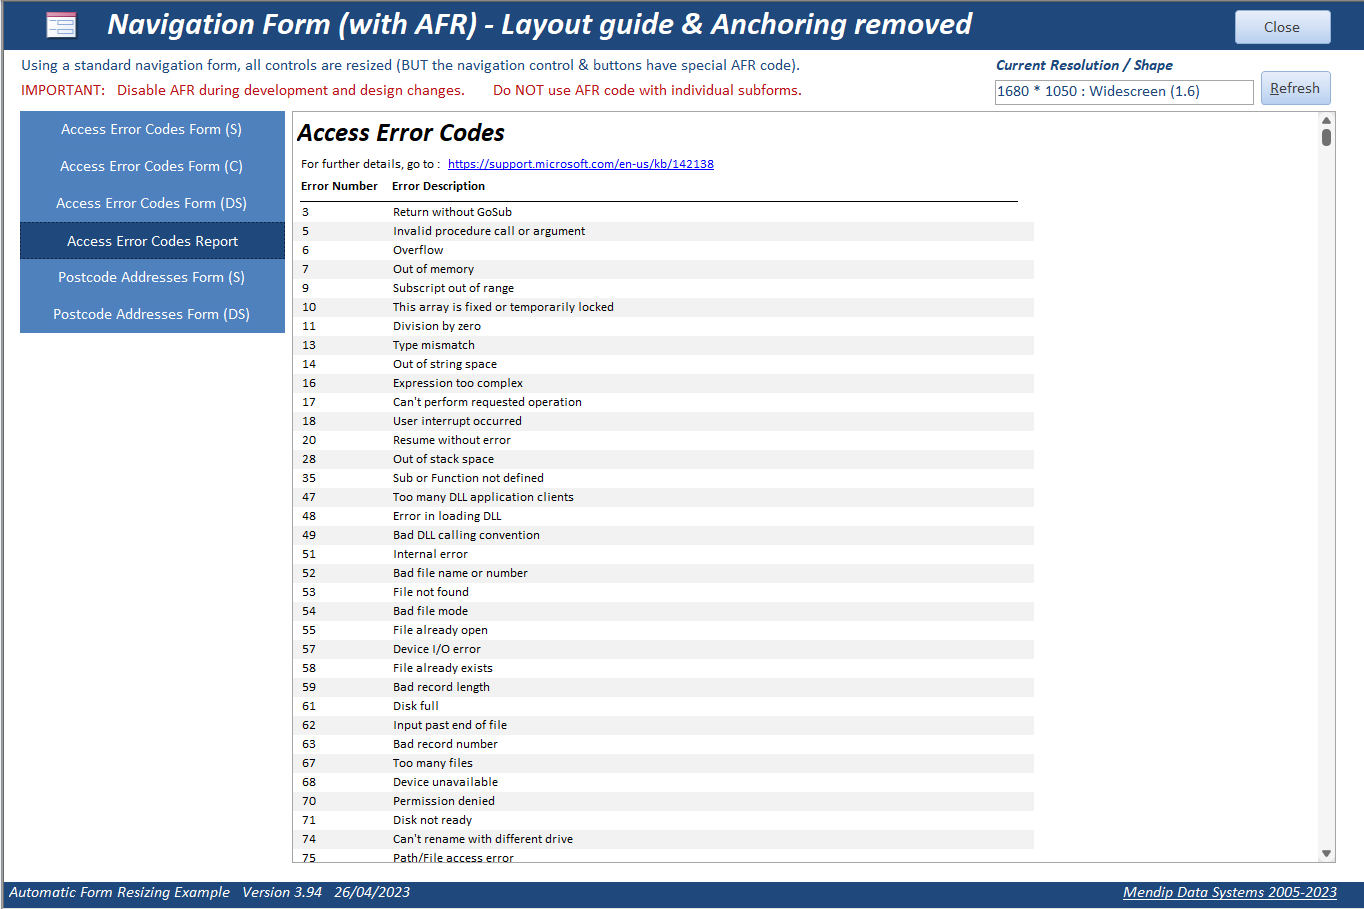Viewport: 1364px width, 909px height.
Task: Click the Access Error Codes report title
Action: [x=401, y=133]
